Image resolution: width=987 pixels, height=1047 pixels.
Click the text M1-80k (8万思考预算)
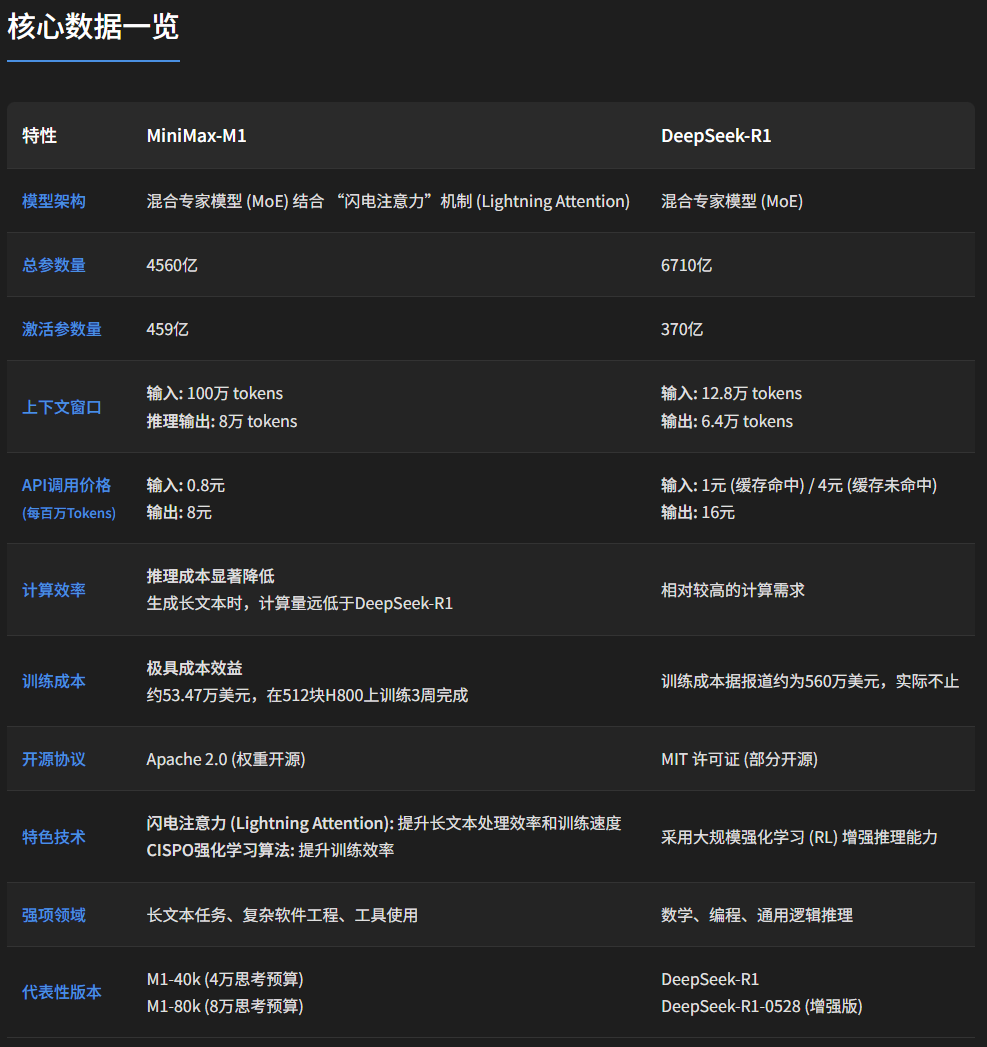point(225,1006)
